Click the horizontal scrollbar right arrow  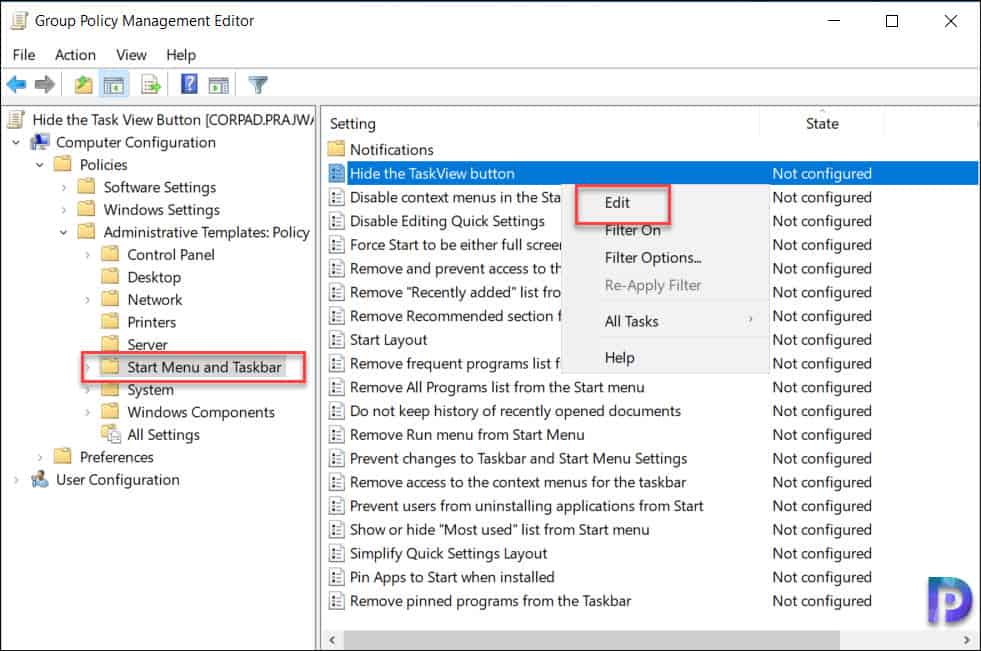pos(967,640)
